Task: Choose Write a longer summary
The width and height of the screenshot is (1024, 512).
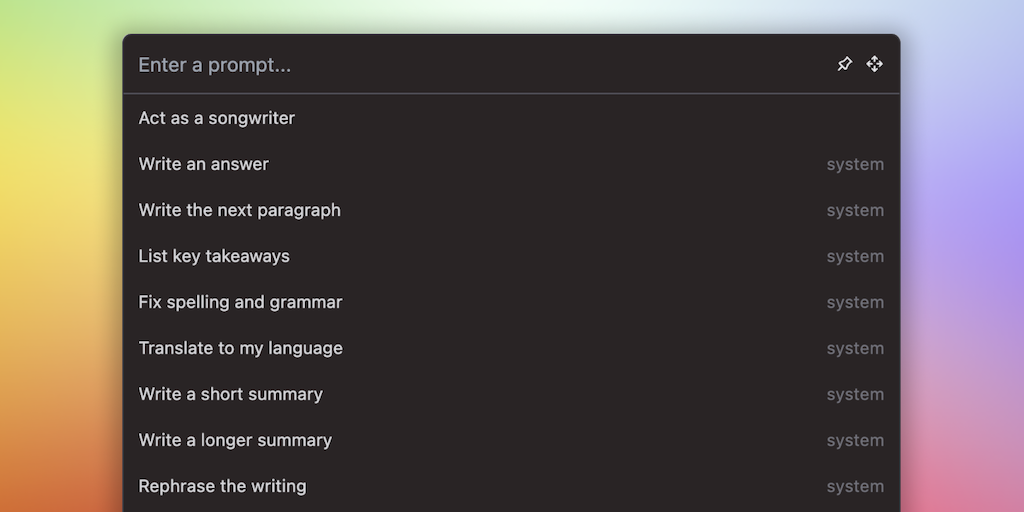Action: [235, 440]
